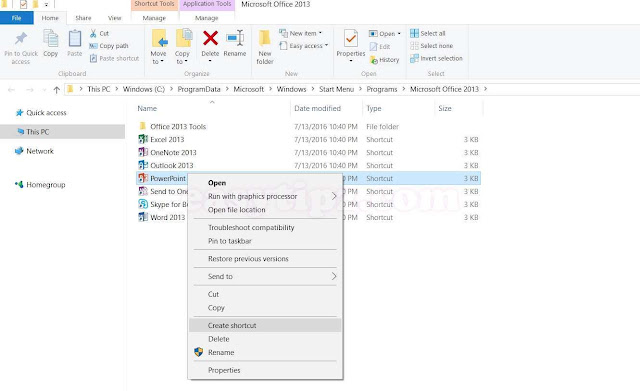Select This PC in the sidebar
The height and width of the screenshot is (391, 640).
[62, 132]
